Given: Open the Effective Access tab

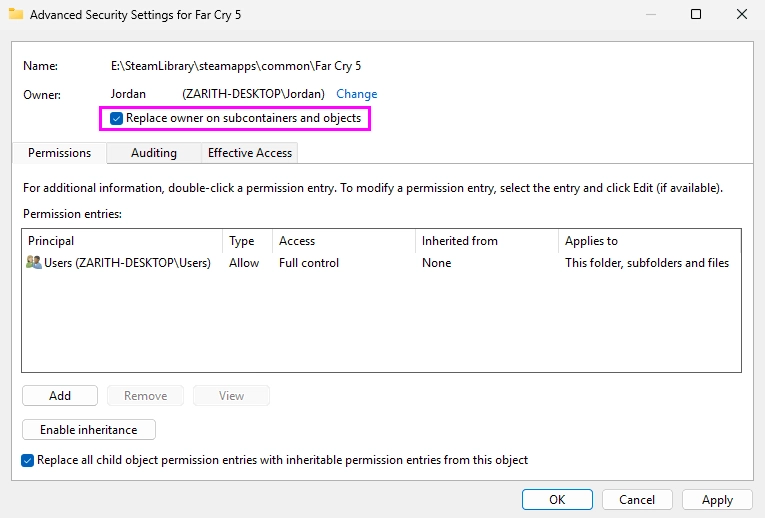Looking at the screenshot, I should tap(250, 153).
